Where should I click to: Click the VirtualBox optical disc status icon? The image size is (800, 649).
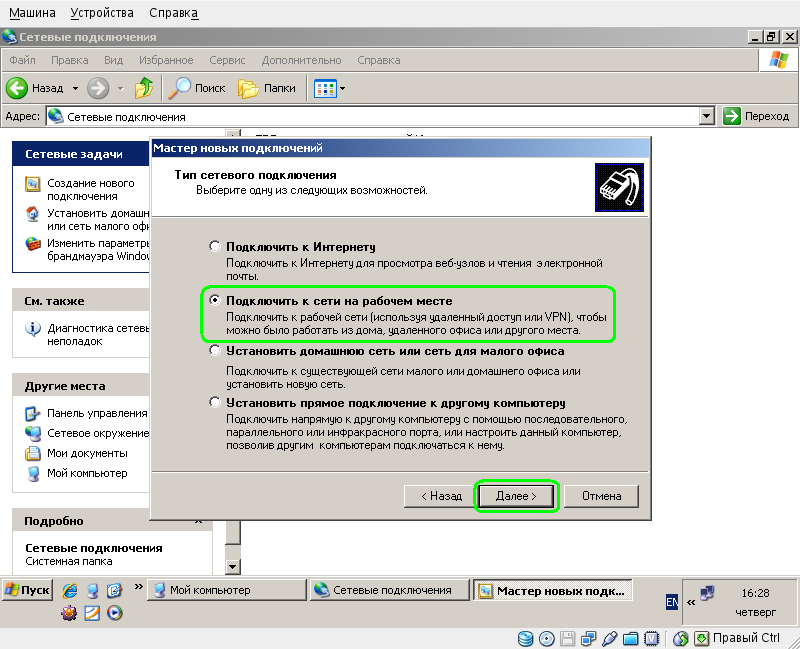tap(546, 638)
